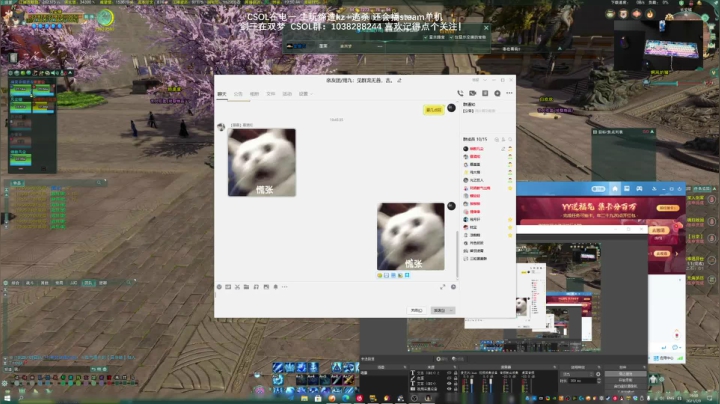720x404 pixels.
Task: Flip the toggle switch in YY title bar
Action: (598, 189)
